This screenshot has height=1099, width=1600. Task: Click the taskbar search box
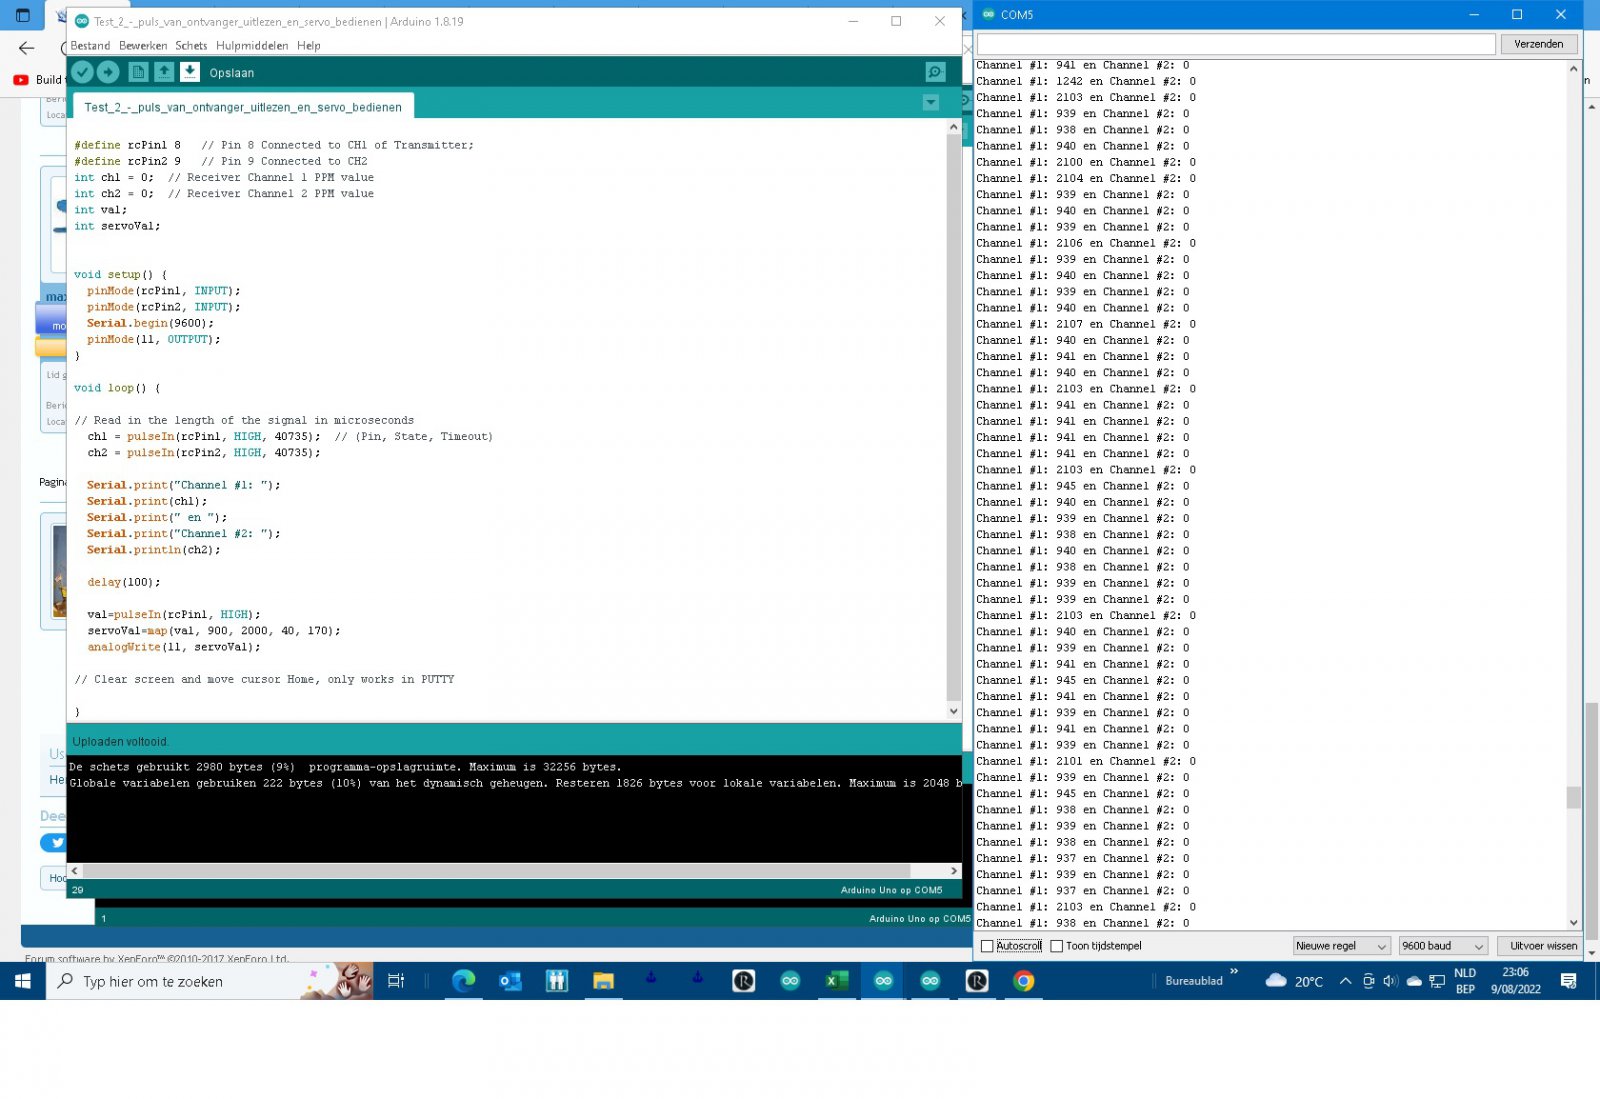point(210,981)
